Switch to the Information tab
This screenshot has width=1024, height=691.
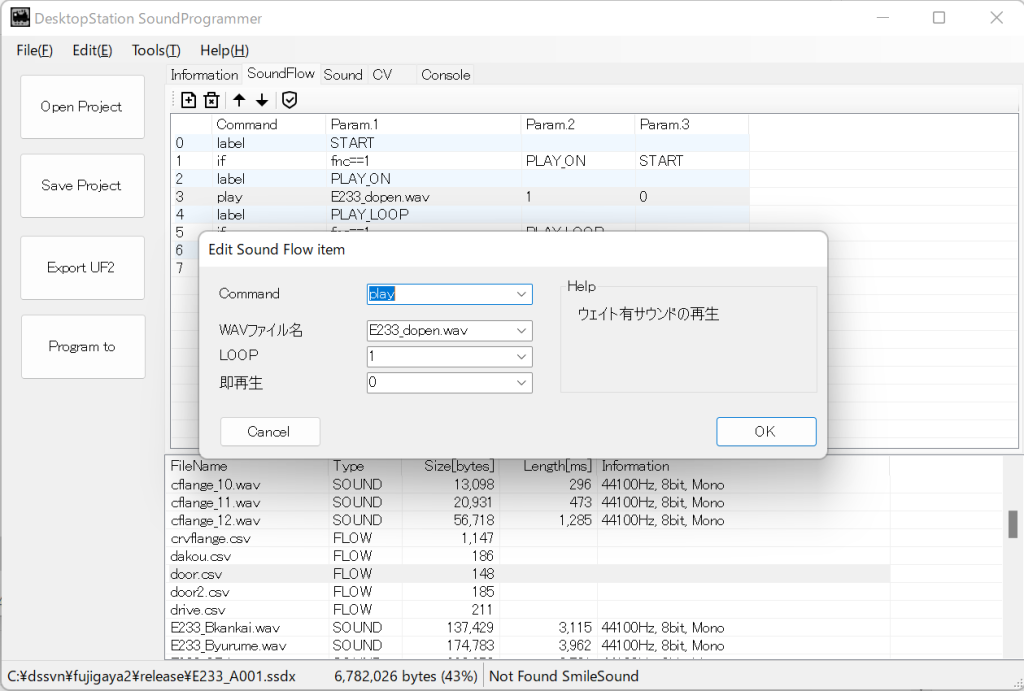[204, 75]
